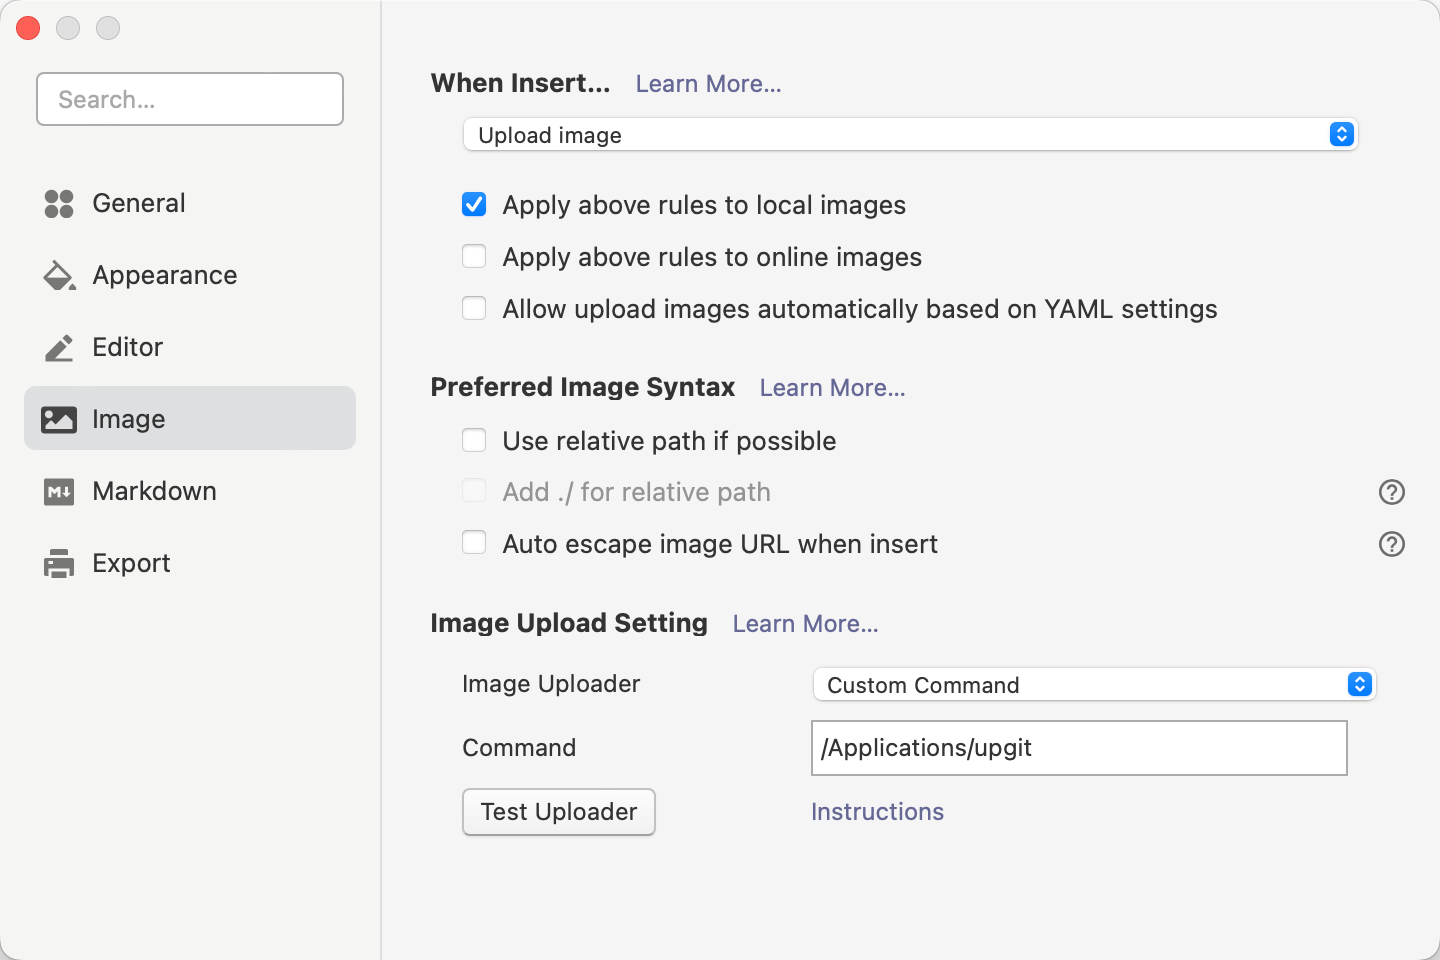Click the grid icon beside General

(58, 203)
